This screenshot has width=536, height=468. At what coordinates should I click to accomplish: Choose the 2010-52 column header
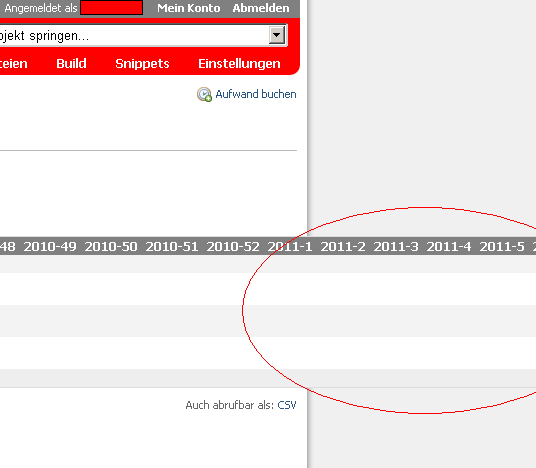pos(233,246)
